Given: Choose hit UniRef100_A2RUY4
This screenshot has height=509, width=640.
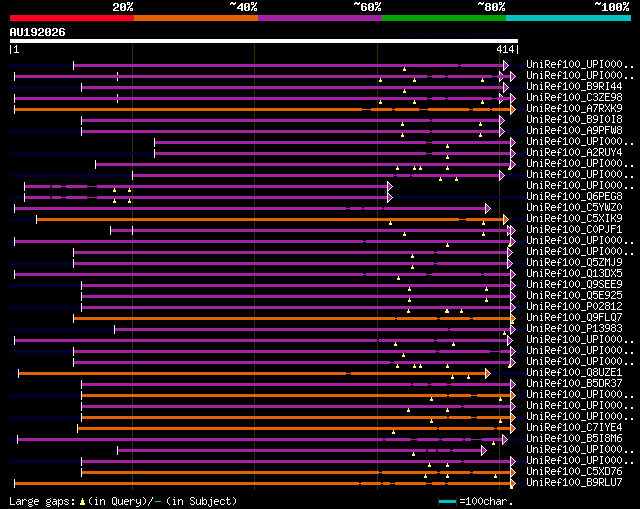Looking at the screenshot, I should pyautogui.click(x=574, y=153).
